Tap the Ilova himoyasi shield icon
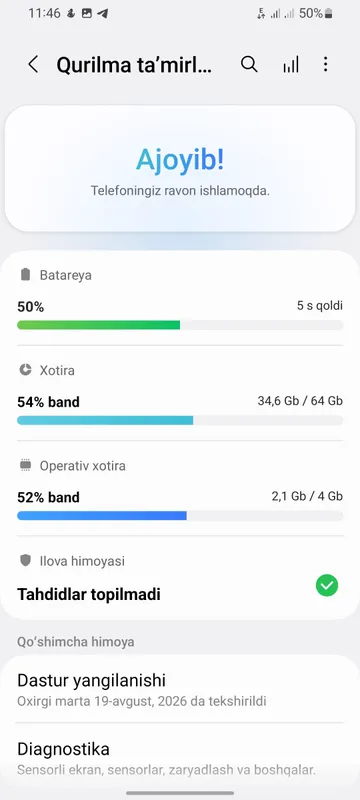 tap(25, 561)
